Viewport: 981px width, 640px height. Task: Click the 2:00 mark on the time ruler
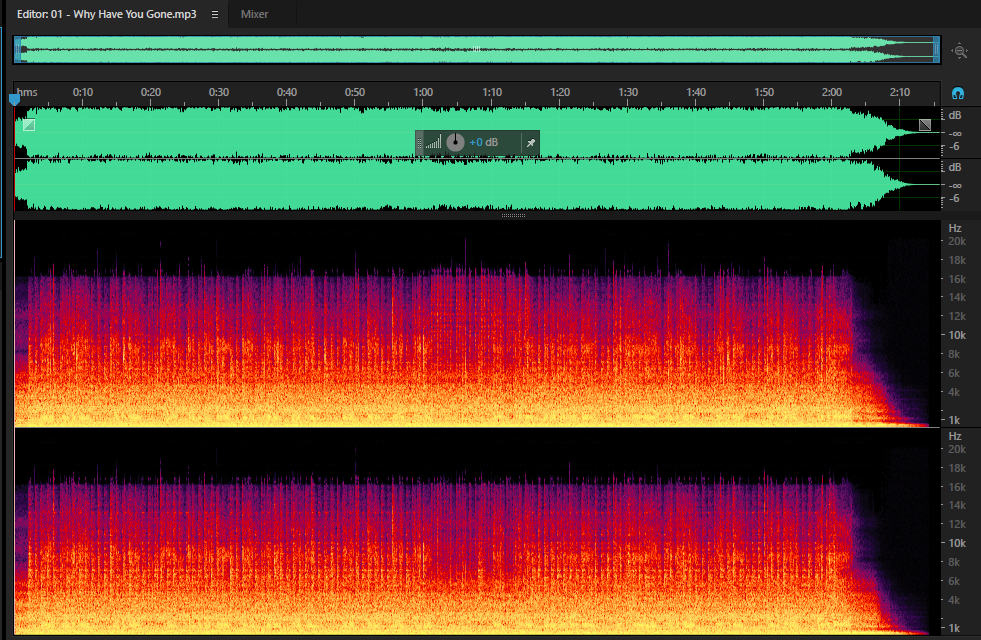[x=831, y=92]
